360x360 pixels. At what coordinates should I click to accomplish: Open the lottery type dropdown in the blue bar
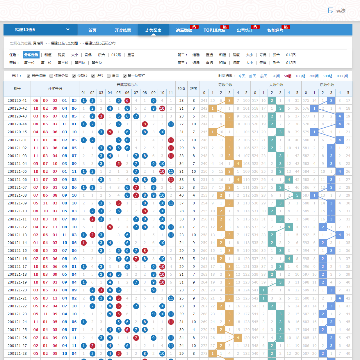[41, 30]
